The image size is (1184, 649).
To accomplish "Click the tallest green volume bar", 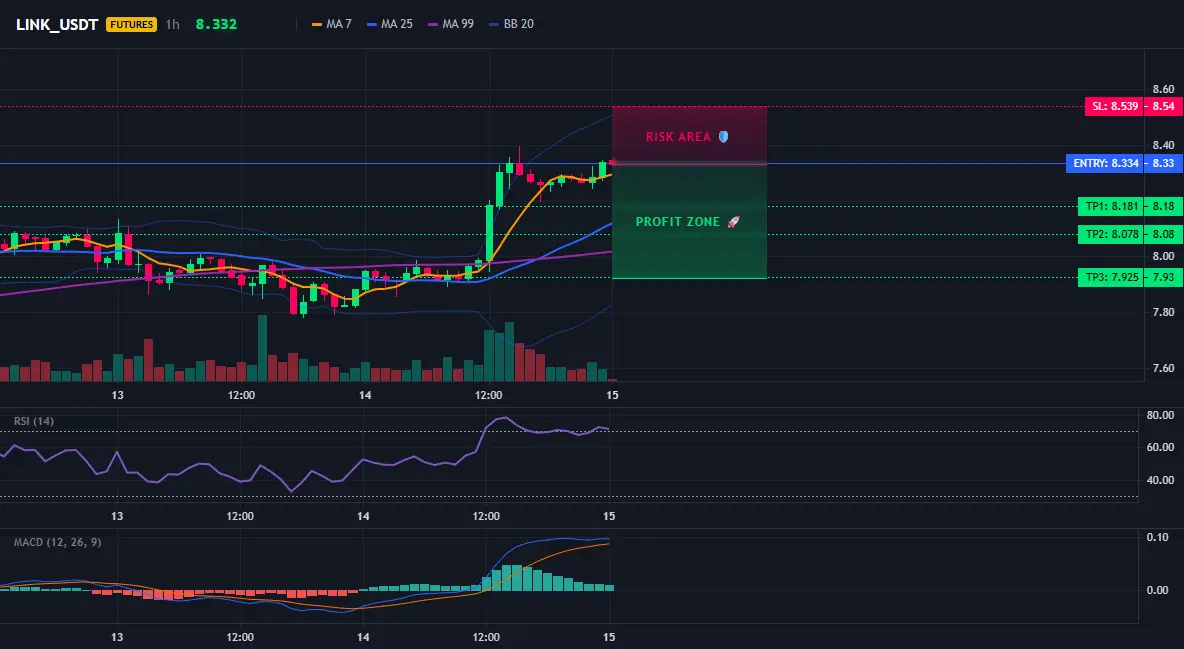I will coord(262,348).
